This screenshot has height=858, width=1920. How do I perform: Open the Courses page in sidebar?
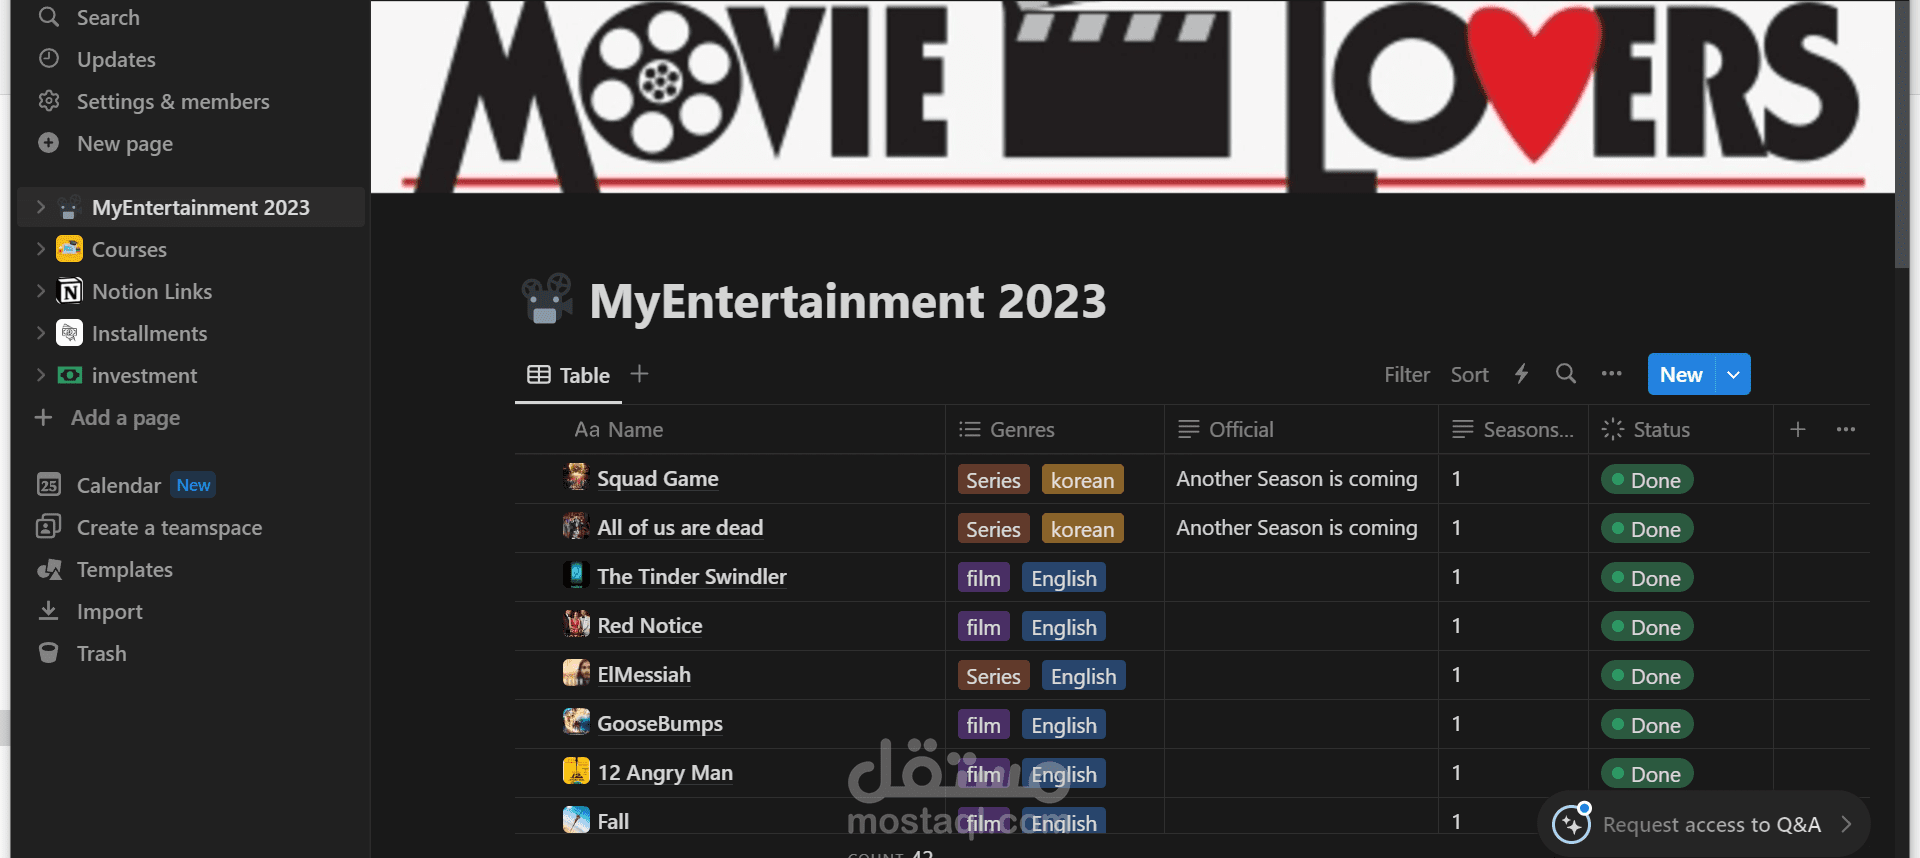(129, 249)
